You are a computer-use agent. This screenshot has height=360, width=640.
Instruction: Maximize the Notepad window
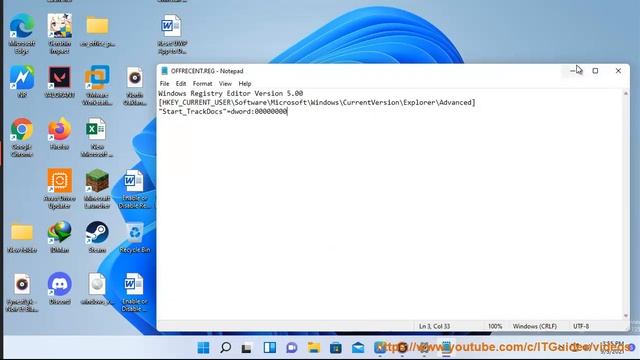595,71
